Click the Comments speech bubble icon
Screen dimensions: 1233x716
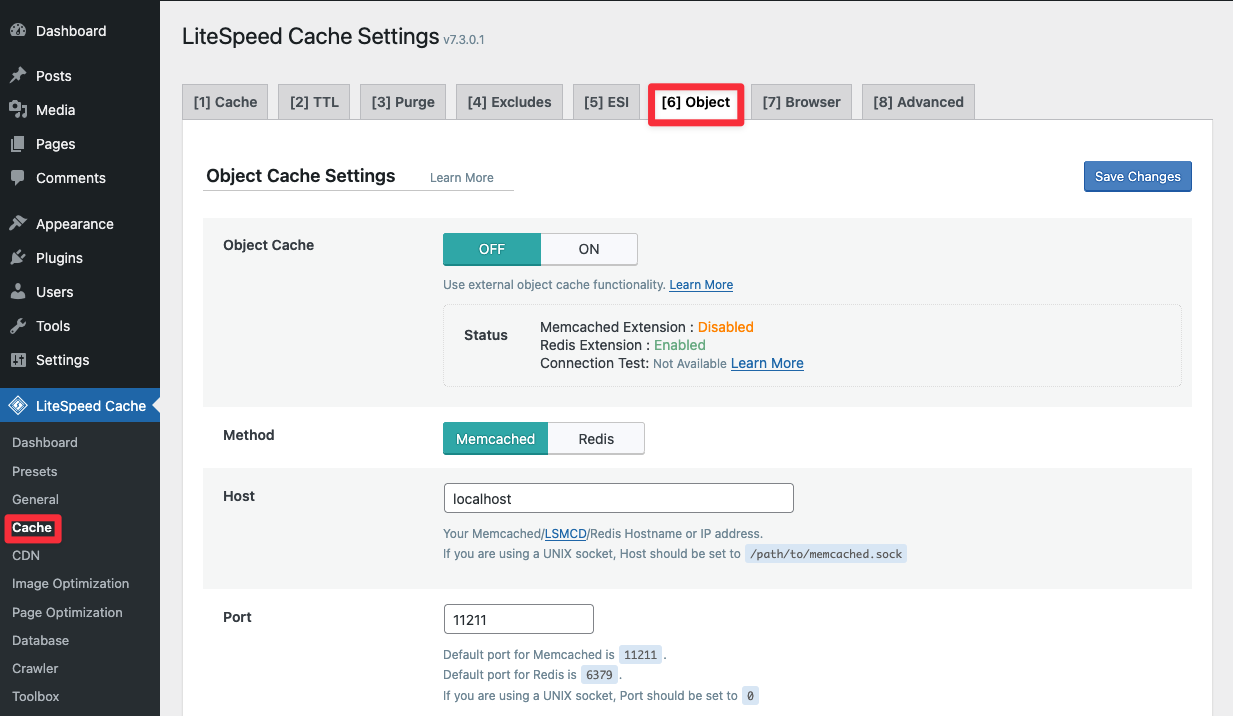(18, 178)
